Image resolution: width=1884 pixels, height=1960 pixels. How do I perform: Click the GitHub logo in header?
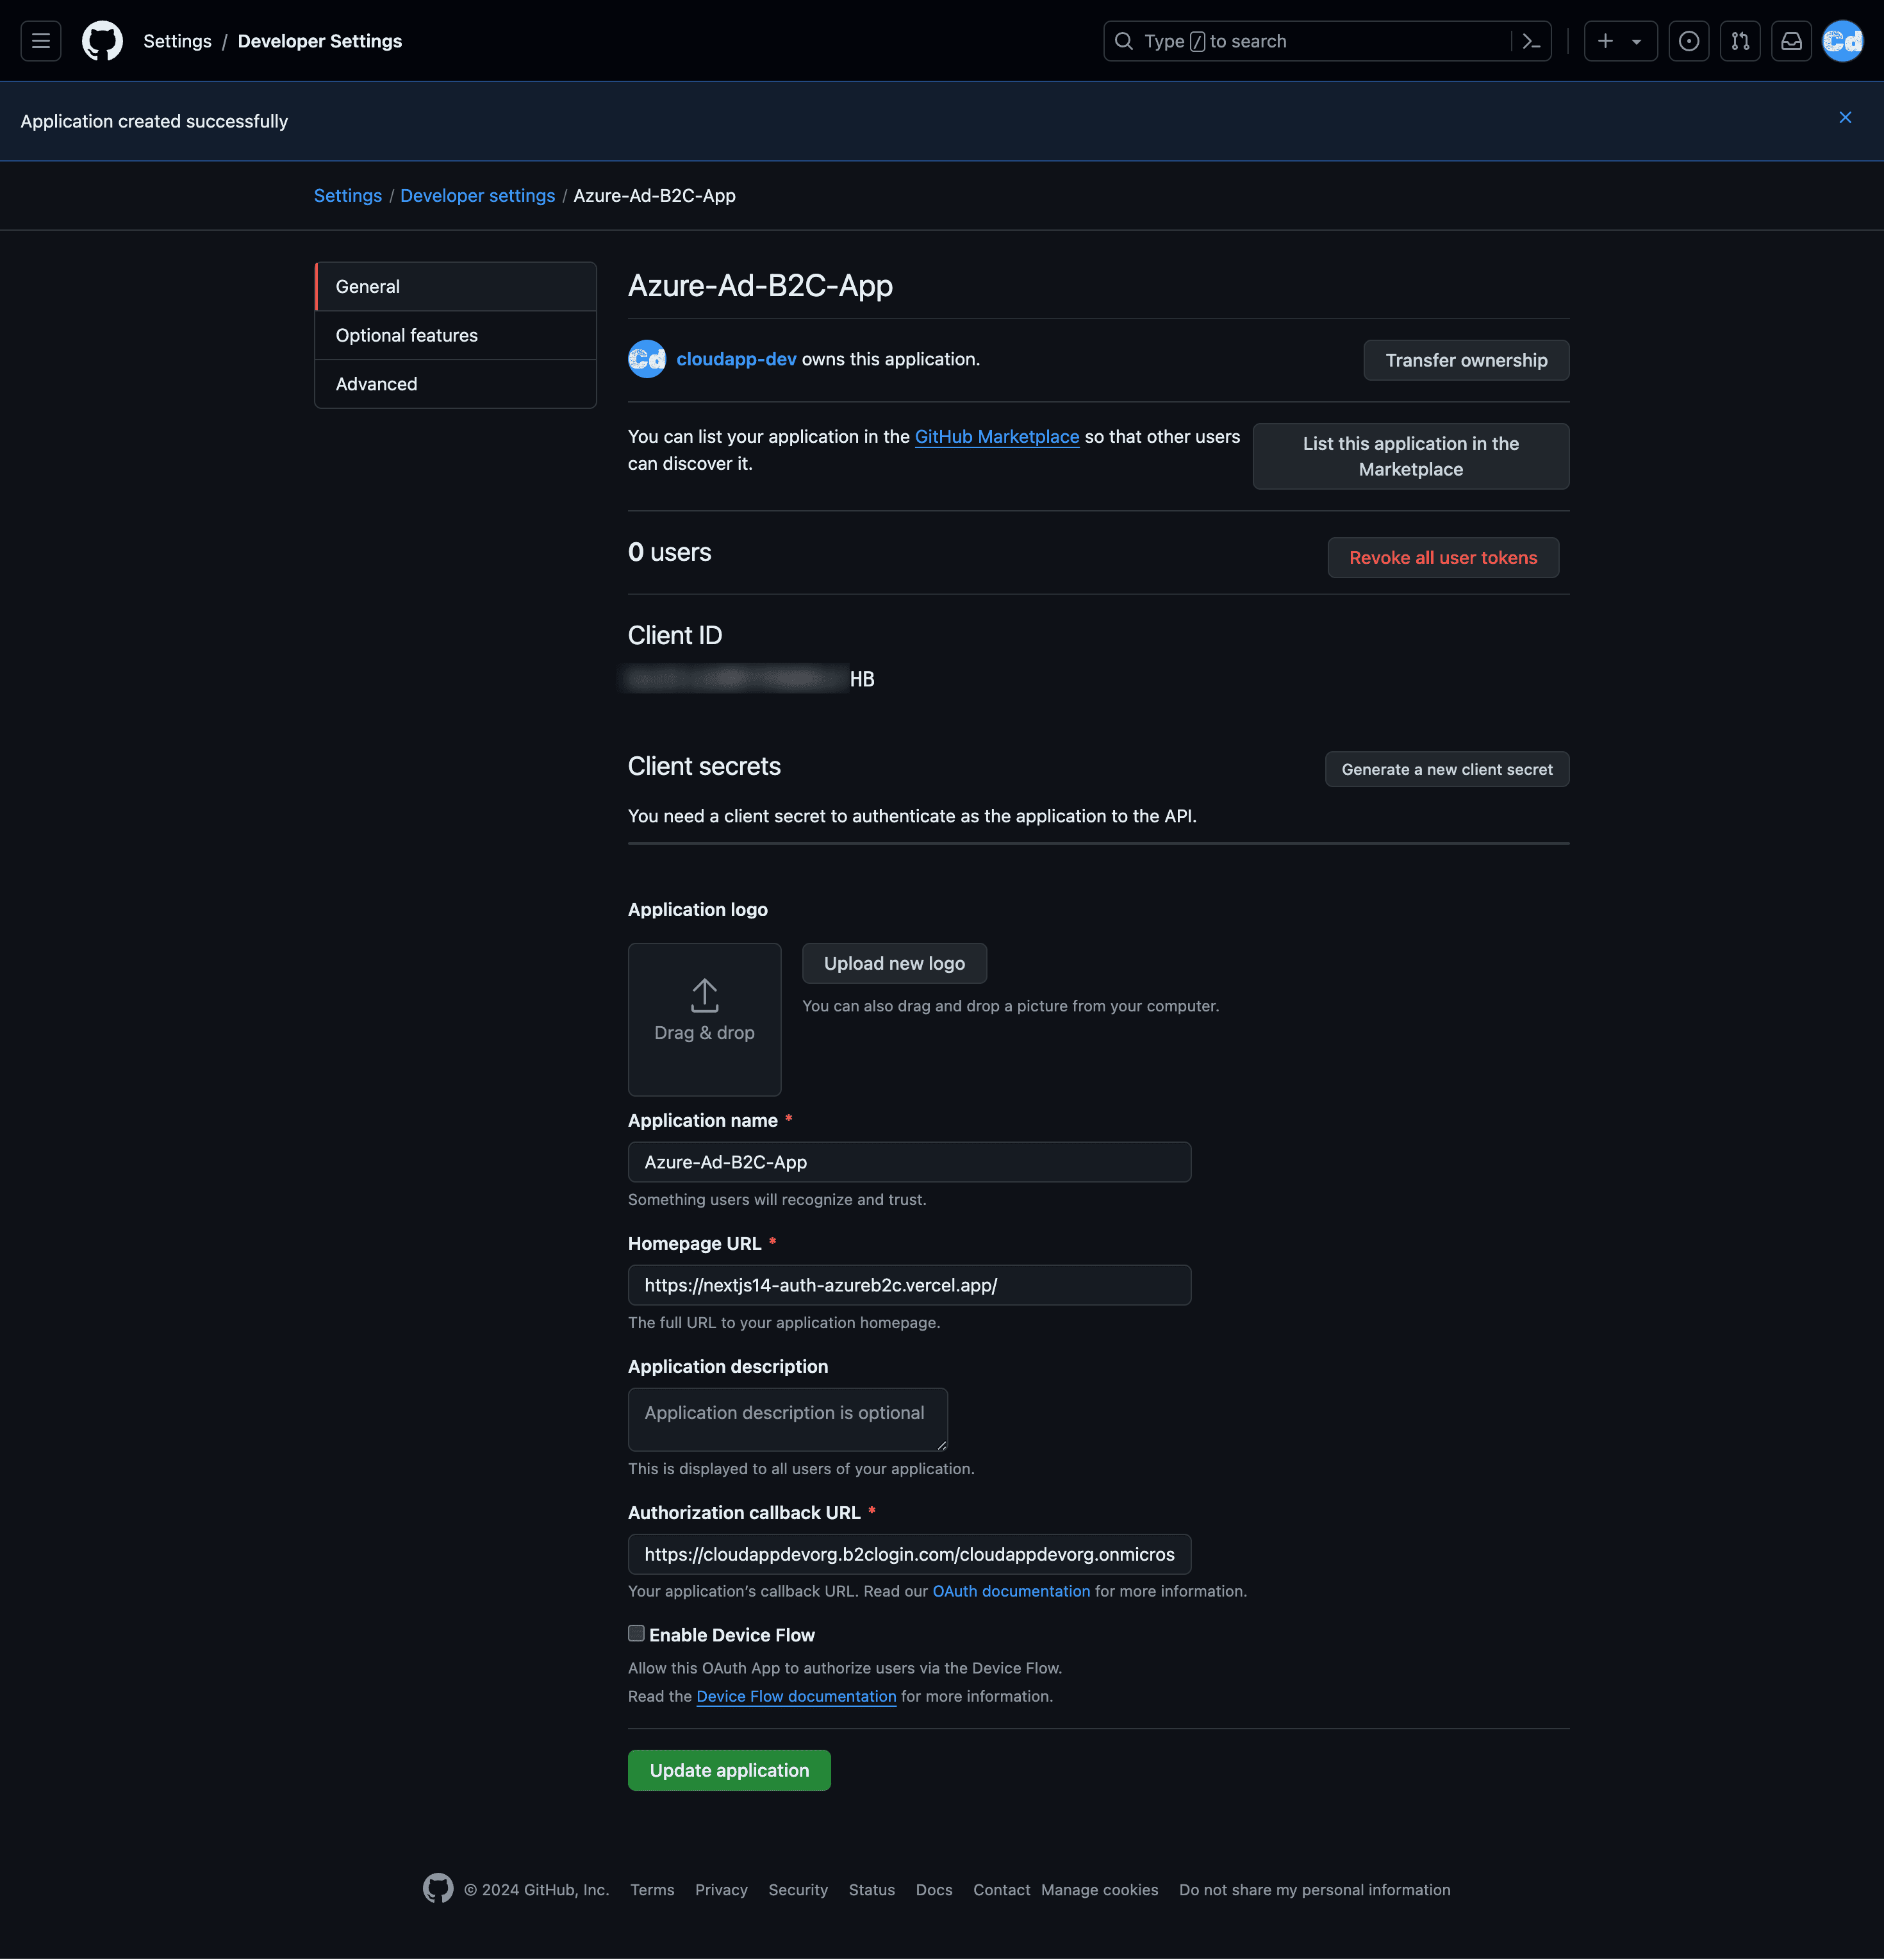coord(102,41)
